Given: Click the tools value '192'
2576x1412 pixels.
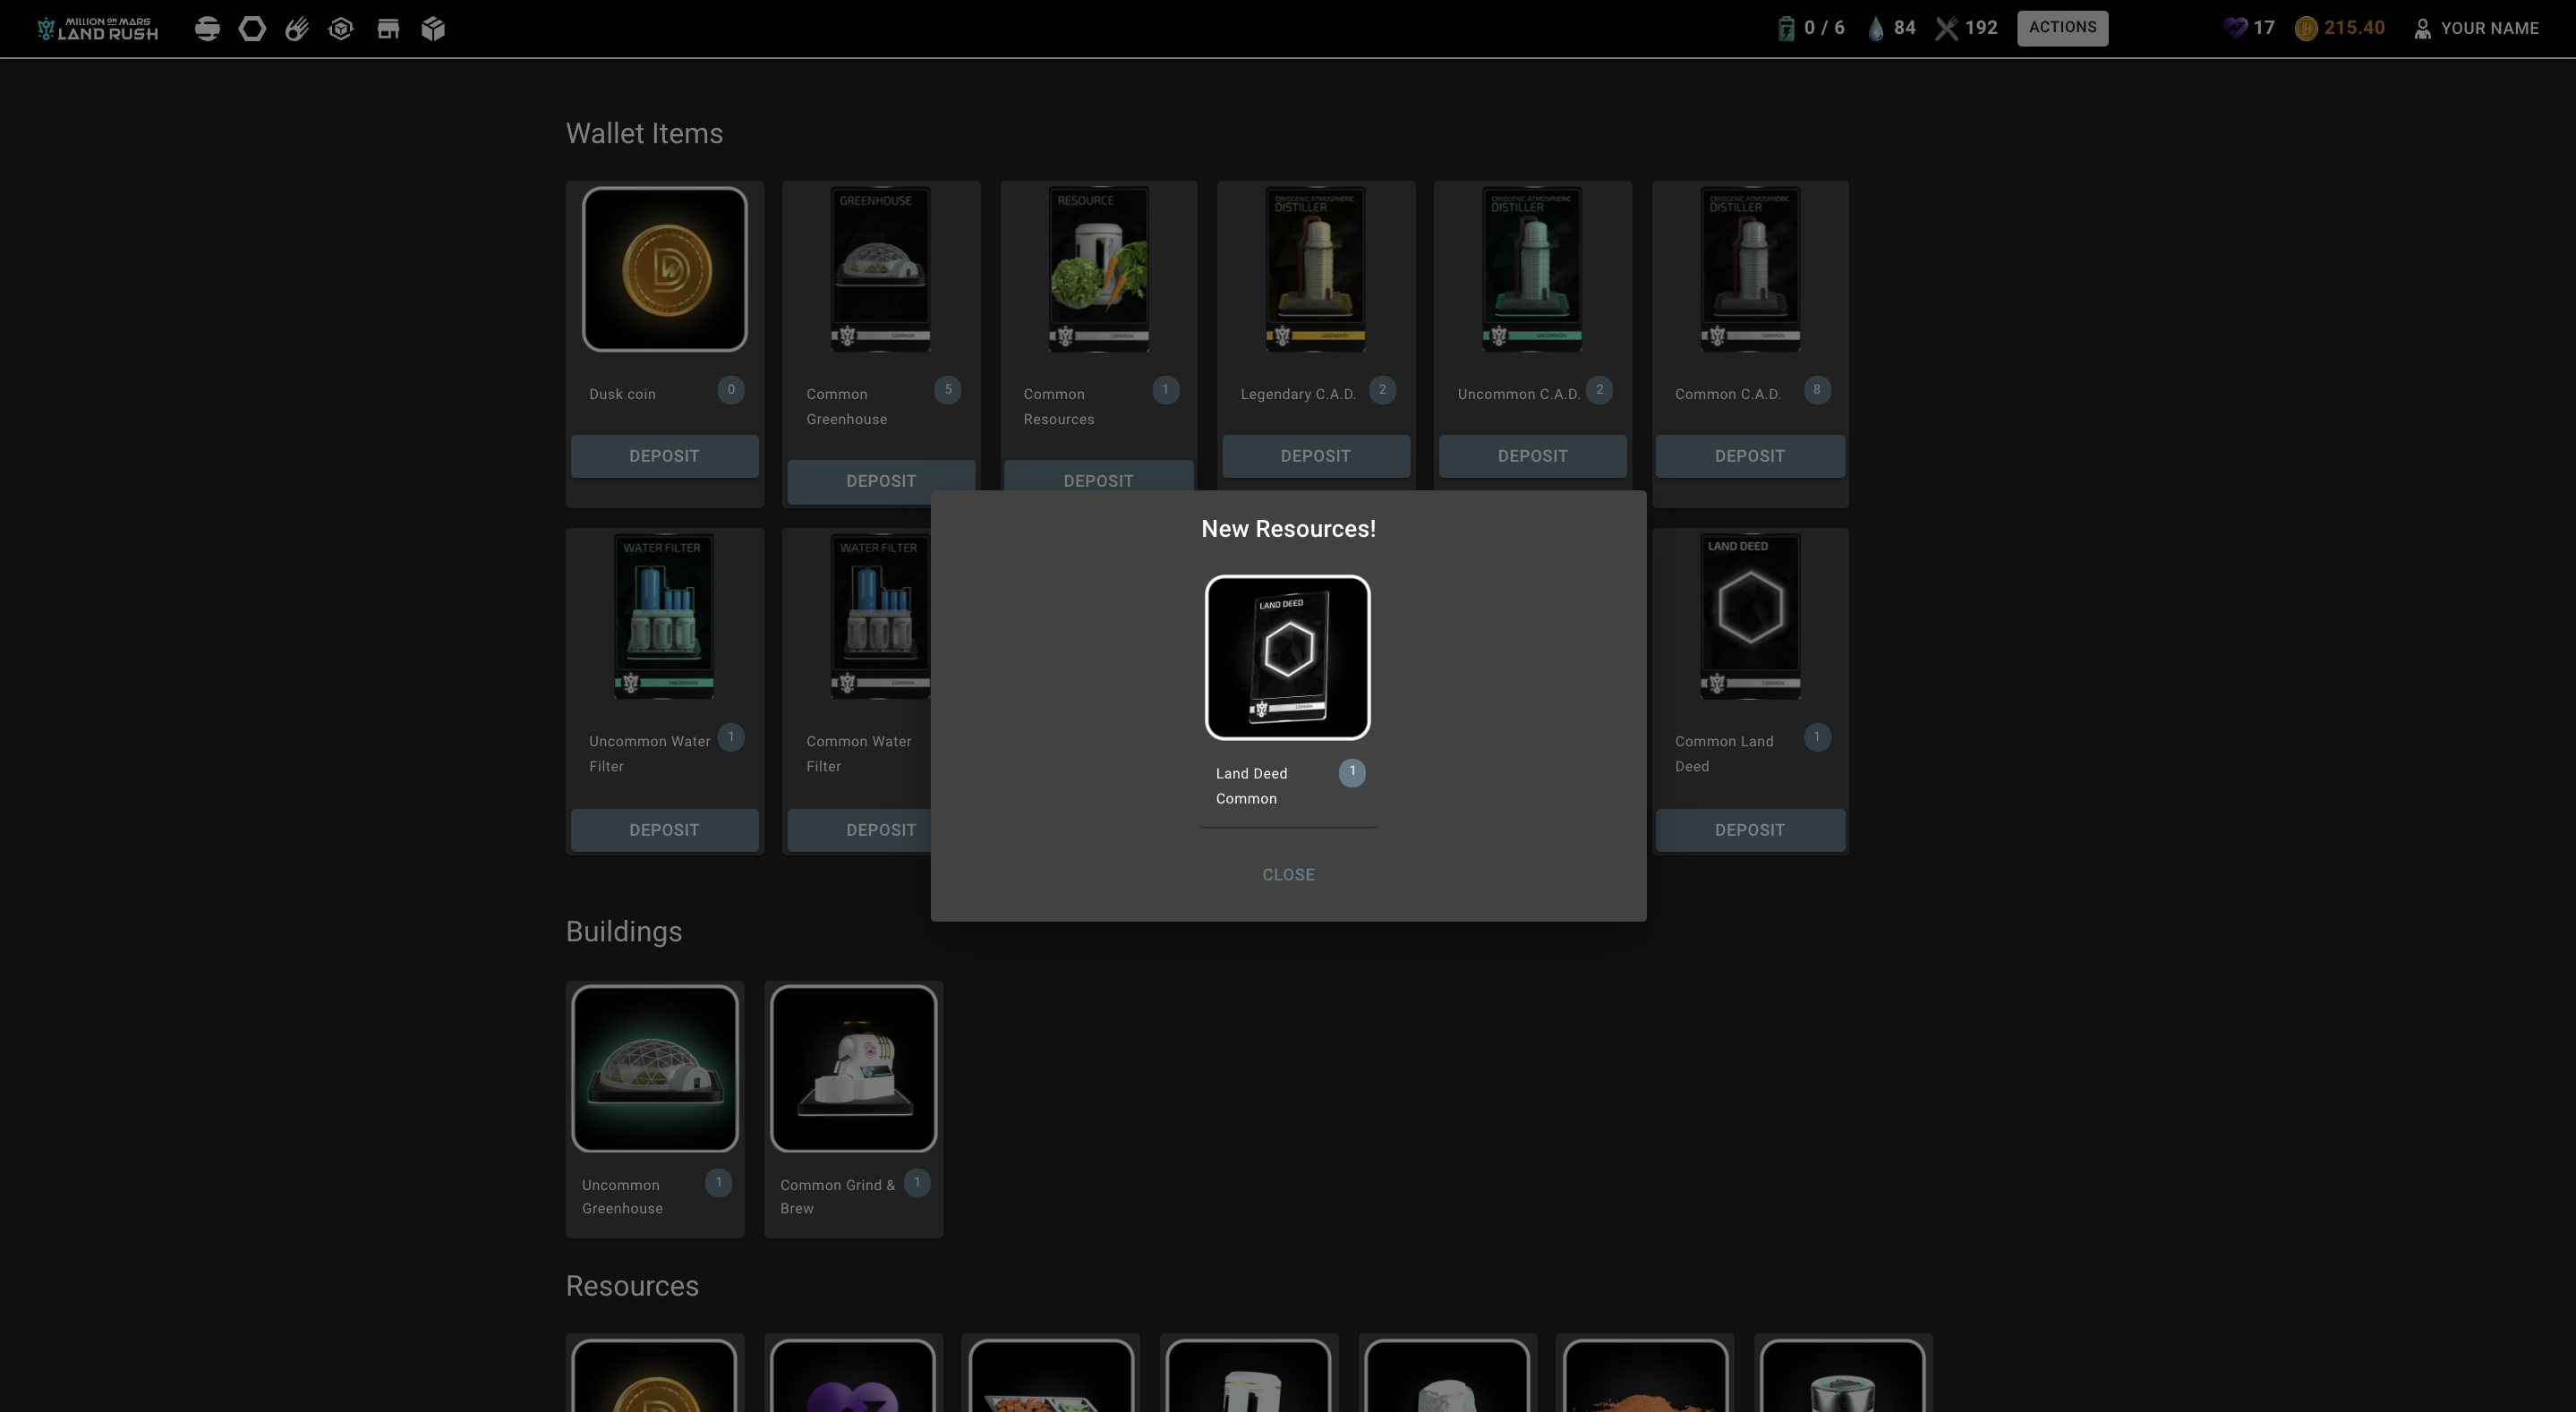Looking at the screenshot, I should point(1981,28).
